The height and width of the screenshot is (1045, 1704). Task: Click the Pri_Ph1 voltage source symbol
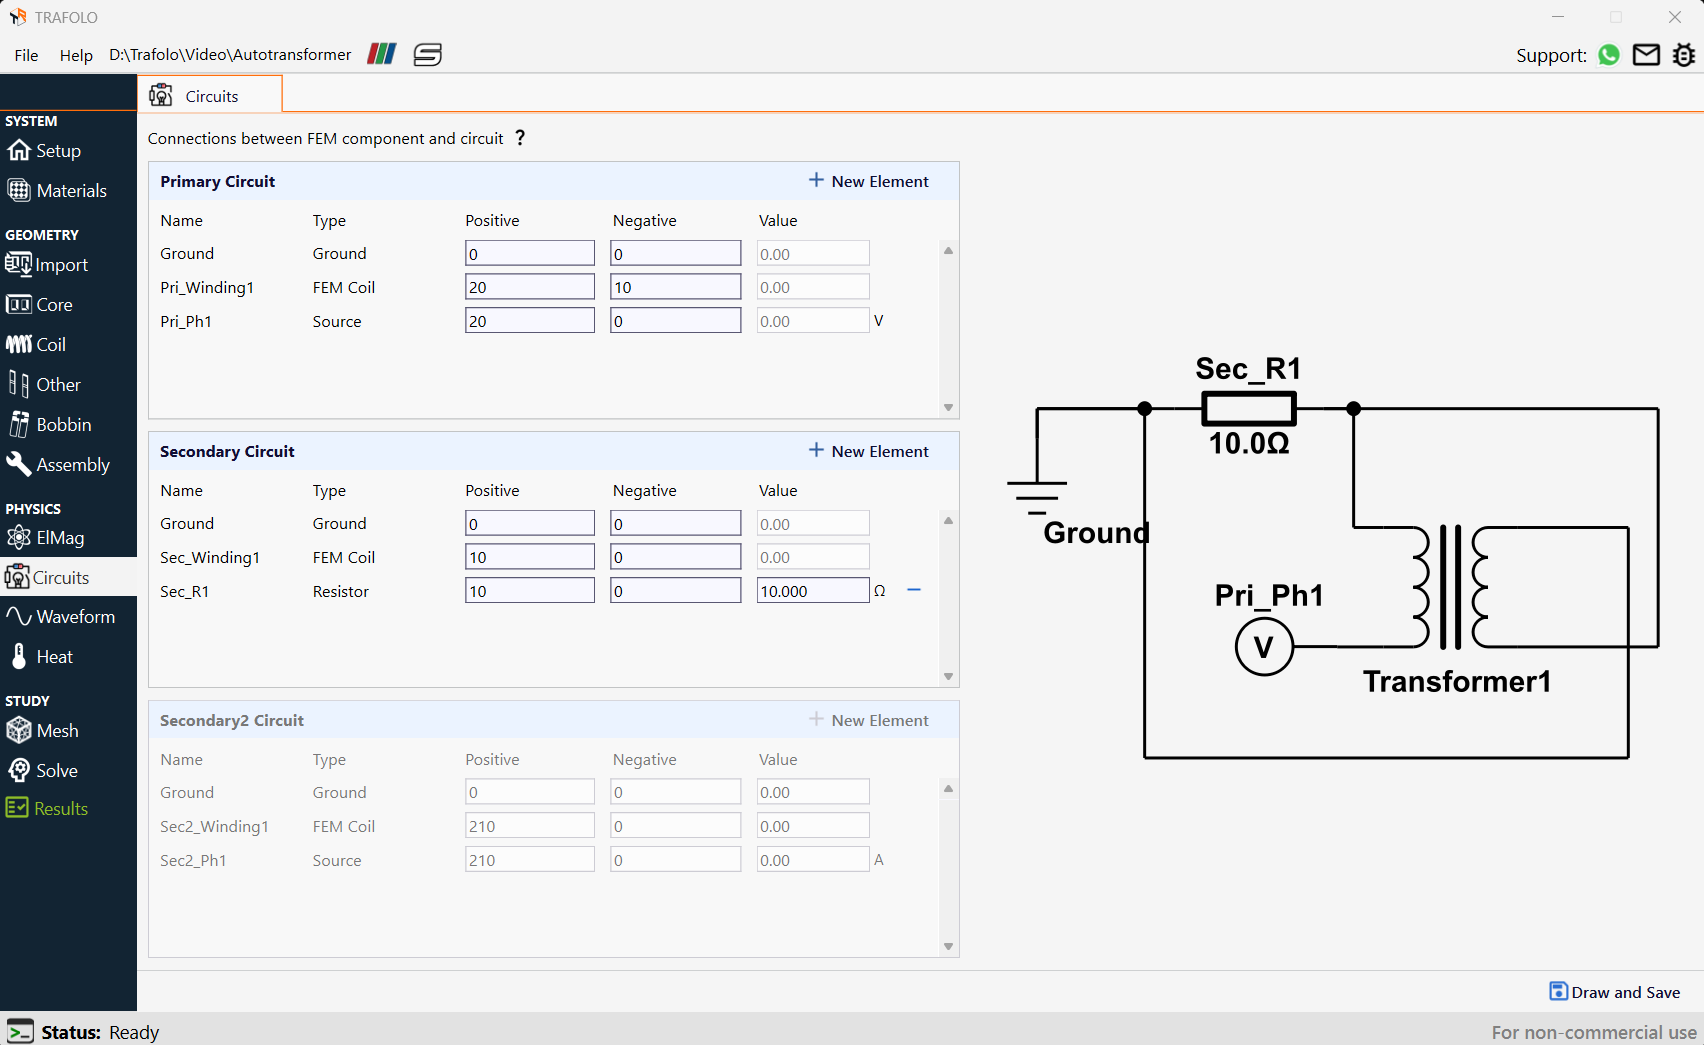click(x=1264, y=647)
